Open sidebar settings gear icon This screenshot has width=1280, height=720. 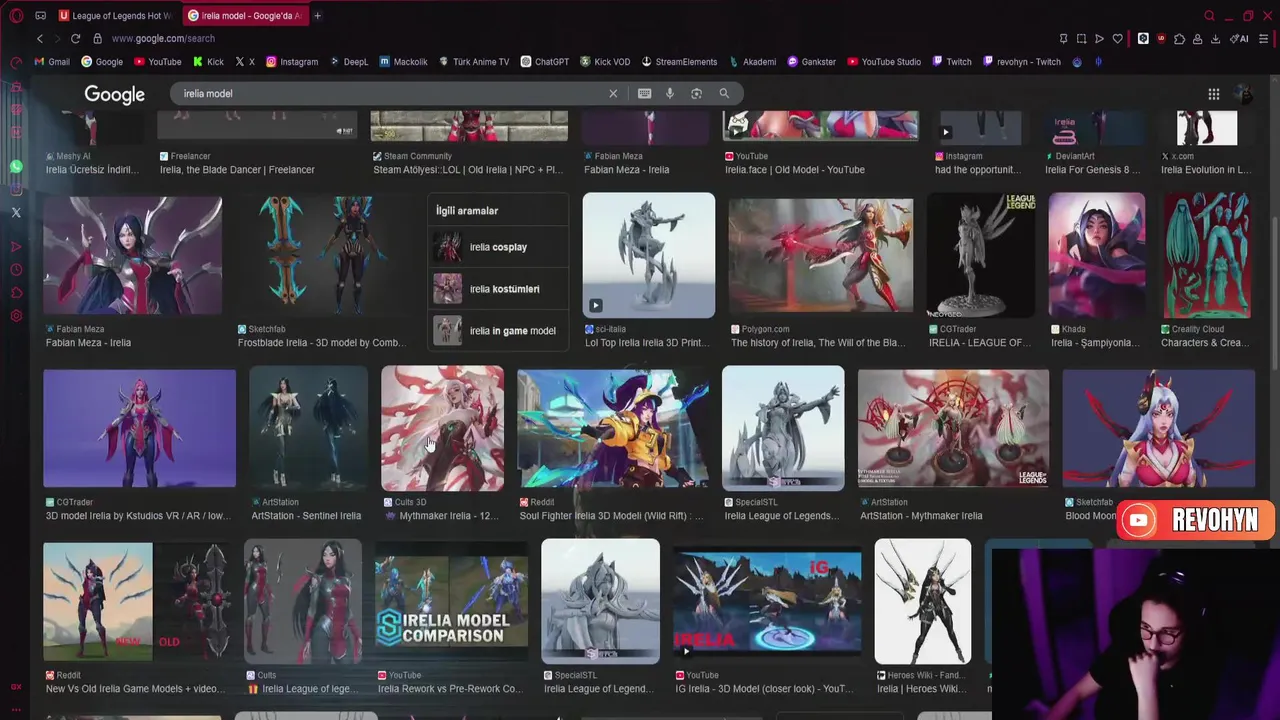click(x=16, y=316)
